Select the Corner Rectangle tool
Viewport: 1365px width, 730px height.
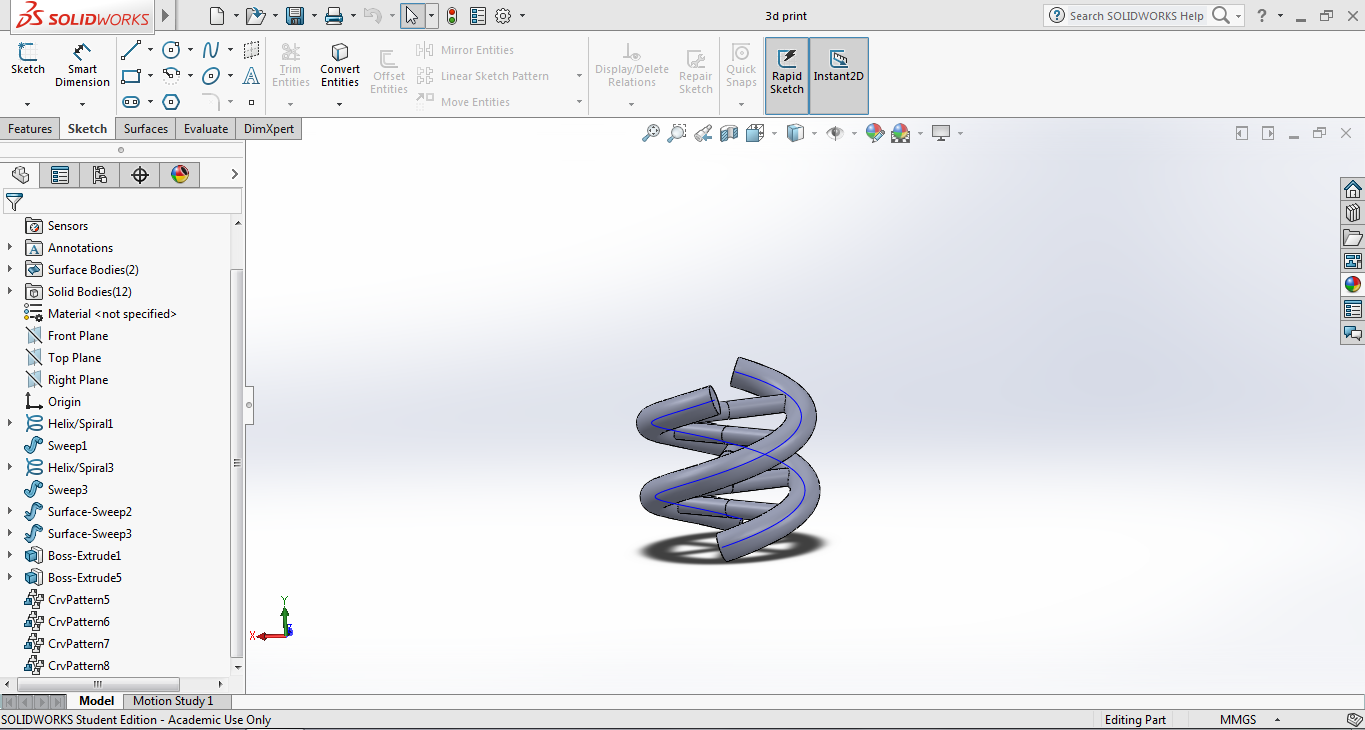click(130, 76)
